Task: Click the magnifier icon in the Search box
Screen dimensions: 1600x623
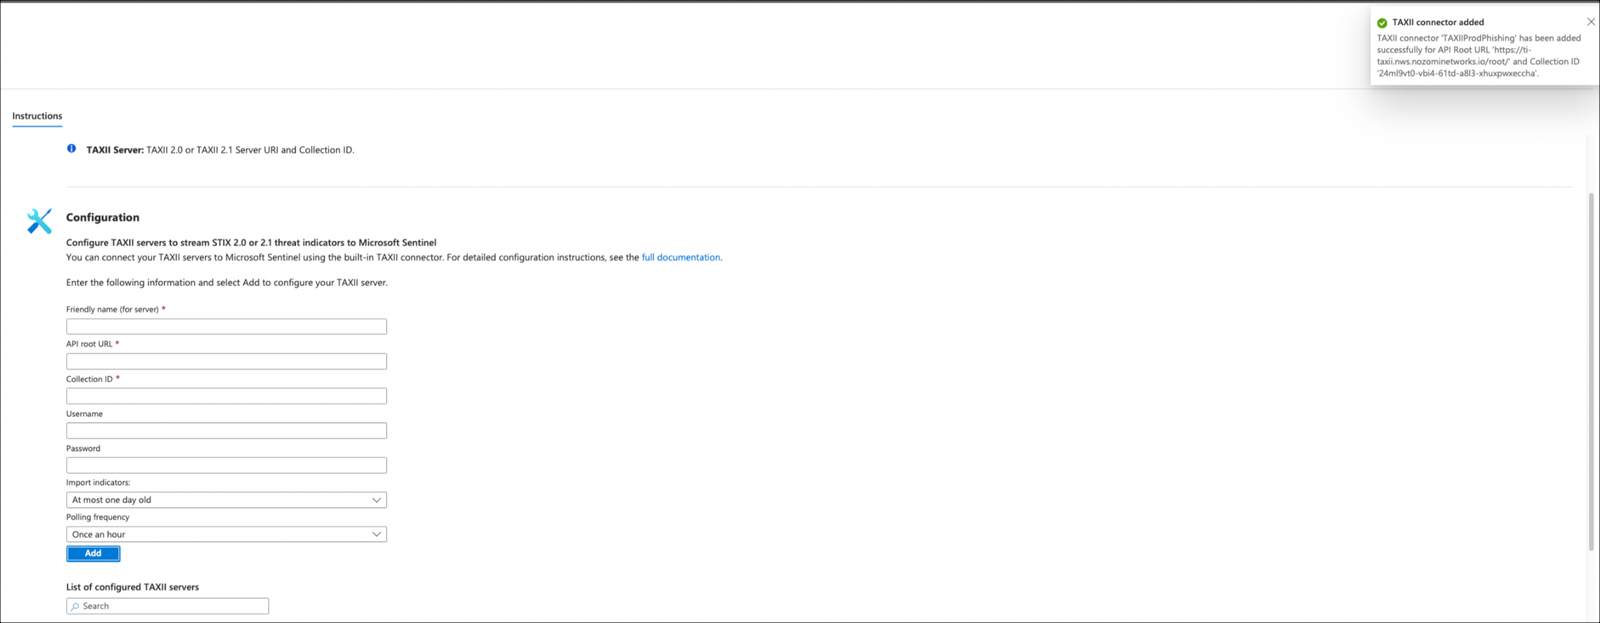Action: [x=75, y=606]
